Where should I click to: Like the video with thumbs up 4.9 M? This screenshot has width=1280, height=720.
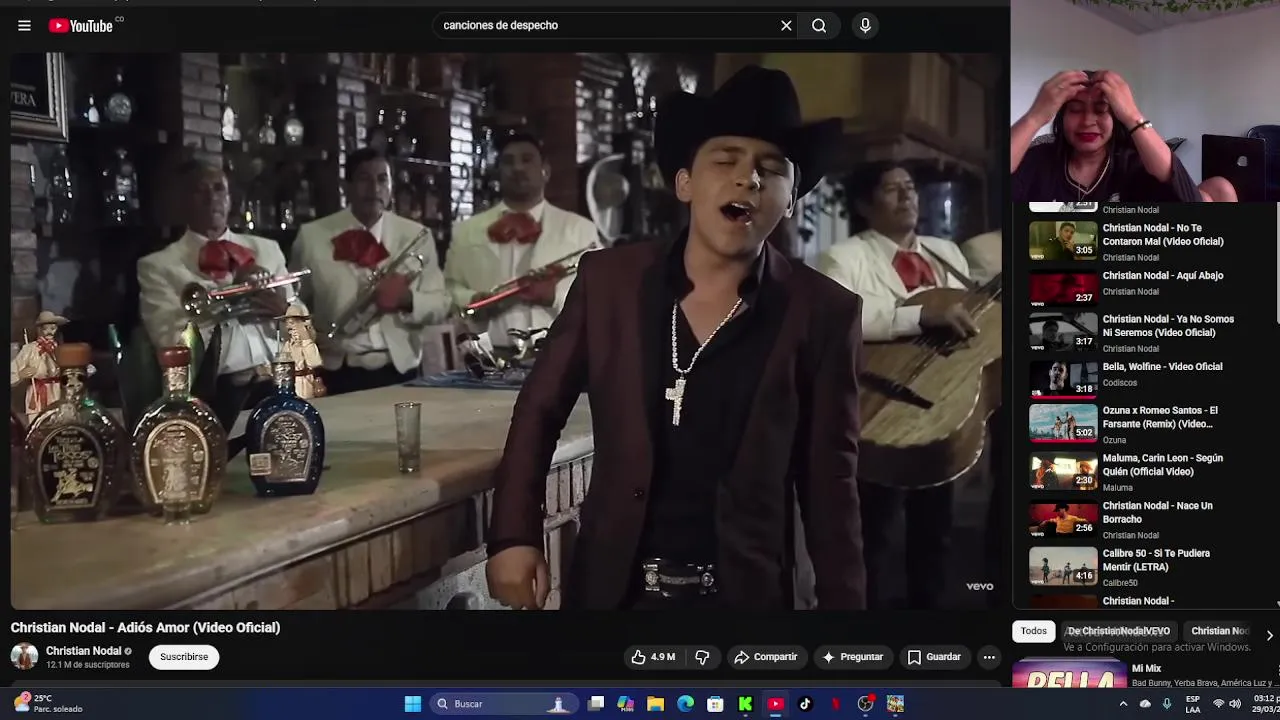[653, 657]
